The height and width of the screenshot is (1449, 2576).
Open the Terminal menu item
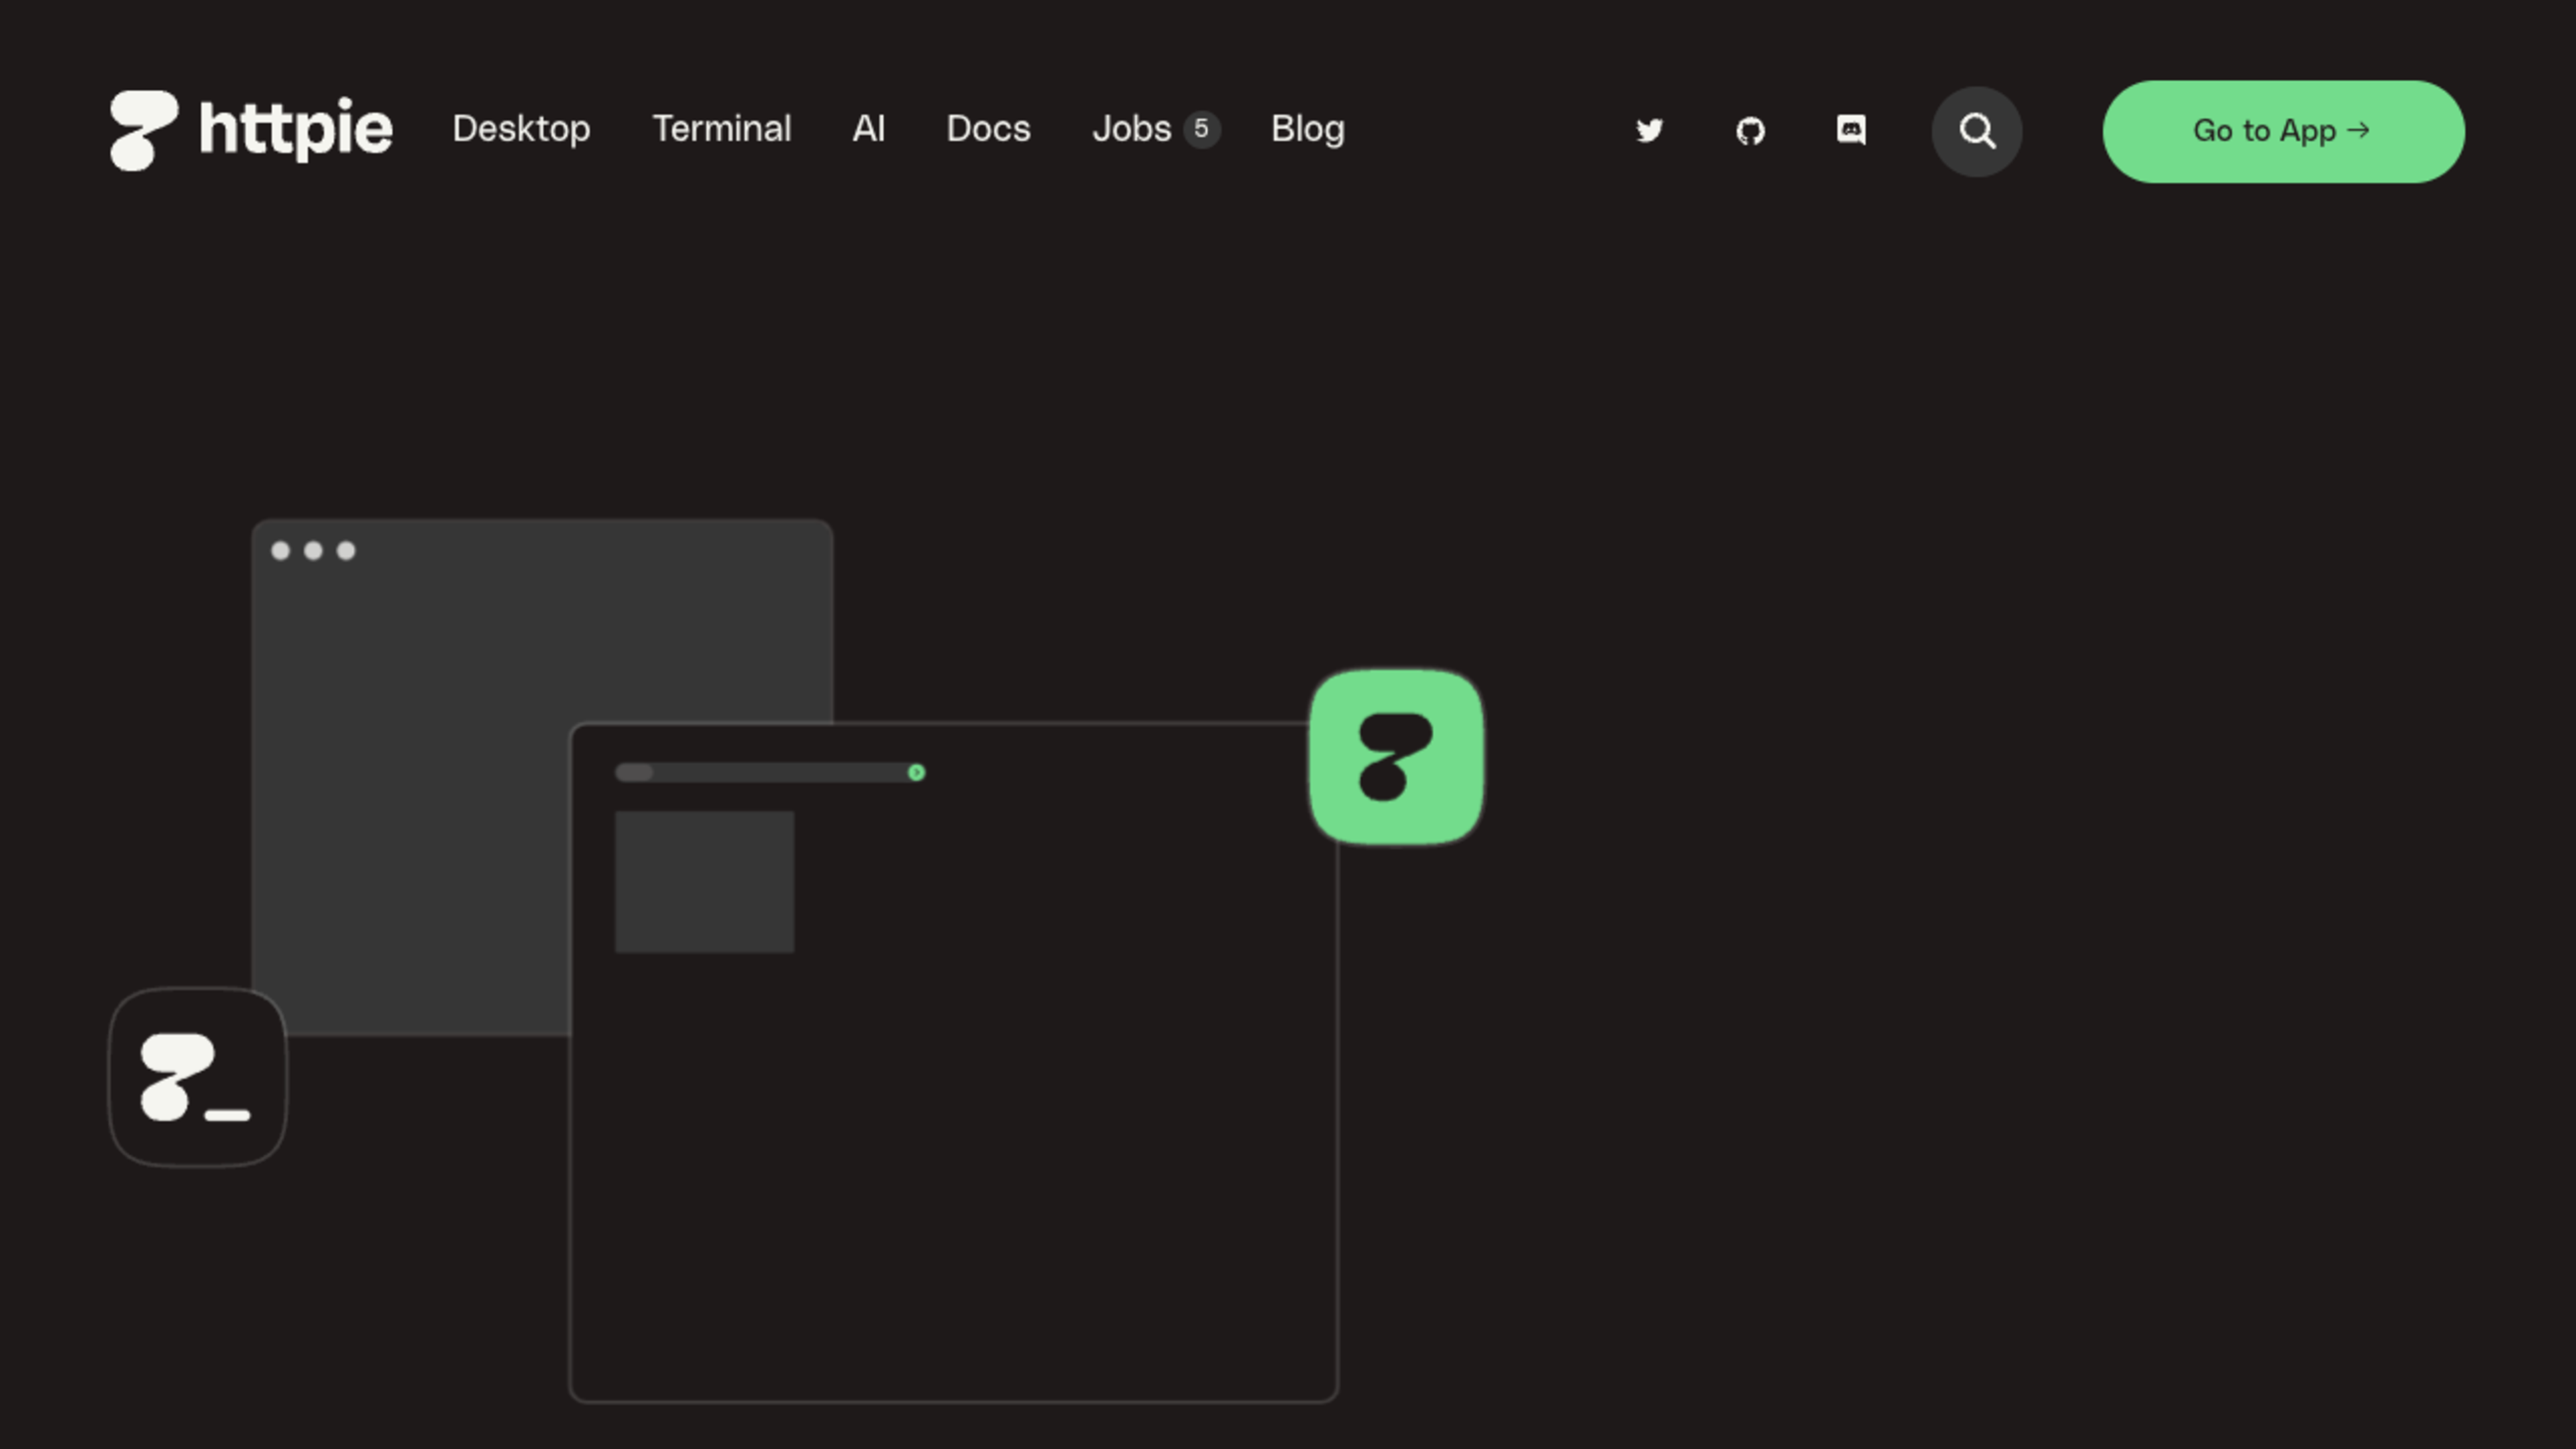[x=721, y=129]
